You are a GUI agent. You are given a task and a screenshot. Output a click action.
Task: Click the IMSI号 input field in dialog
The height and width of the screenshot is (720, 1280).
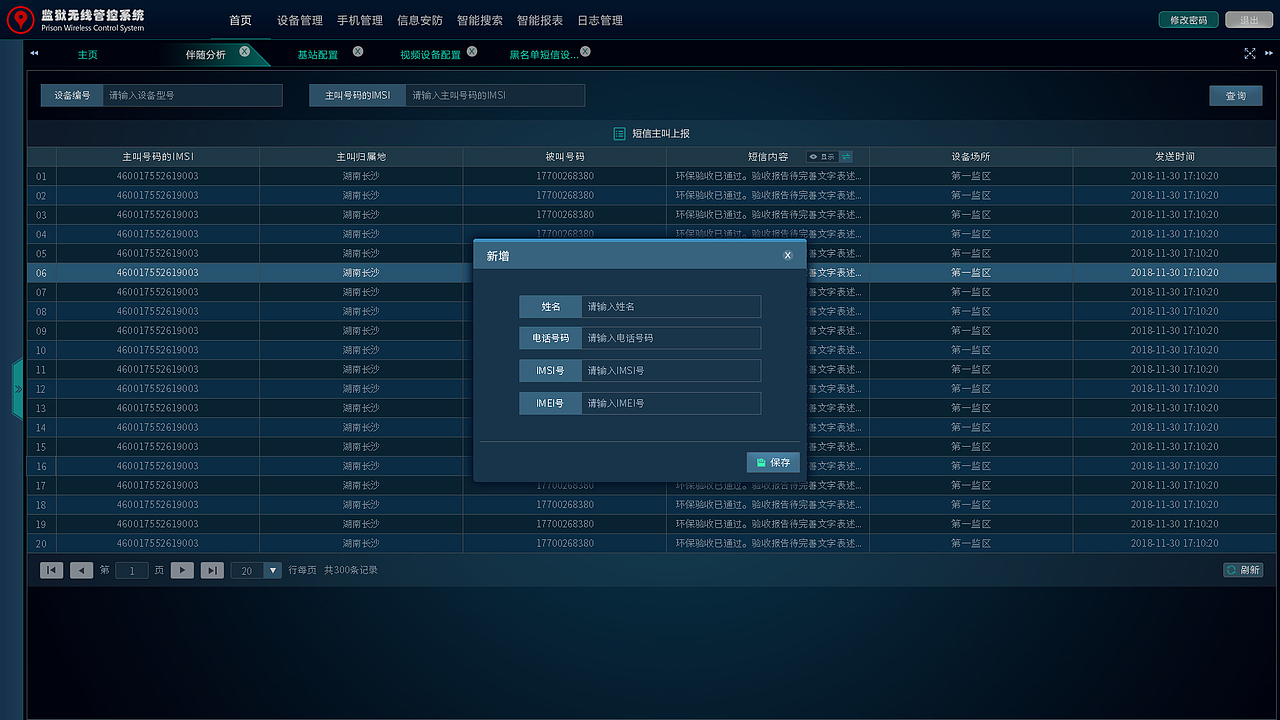(671, 370)
